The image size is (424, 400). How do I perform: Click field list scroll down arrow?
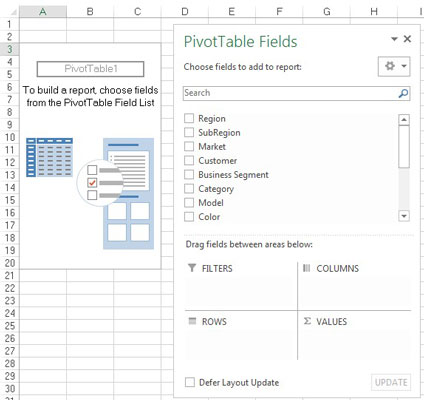pyautogui.click(x=404, y=216)
